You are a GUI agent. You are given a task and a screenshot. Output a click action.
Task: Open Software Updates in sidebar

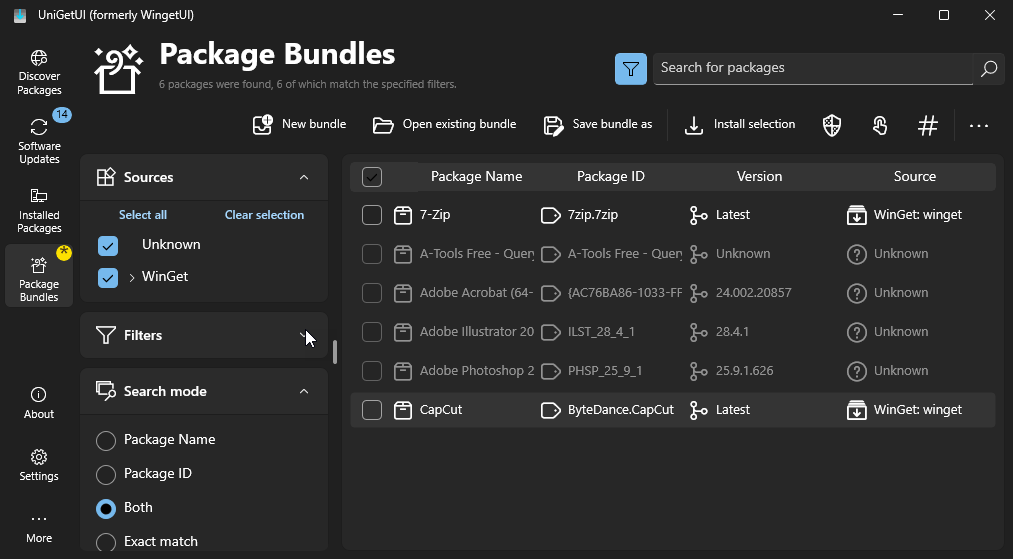click(39, 141)
